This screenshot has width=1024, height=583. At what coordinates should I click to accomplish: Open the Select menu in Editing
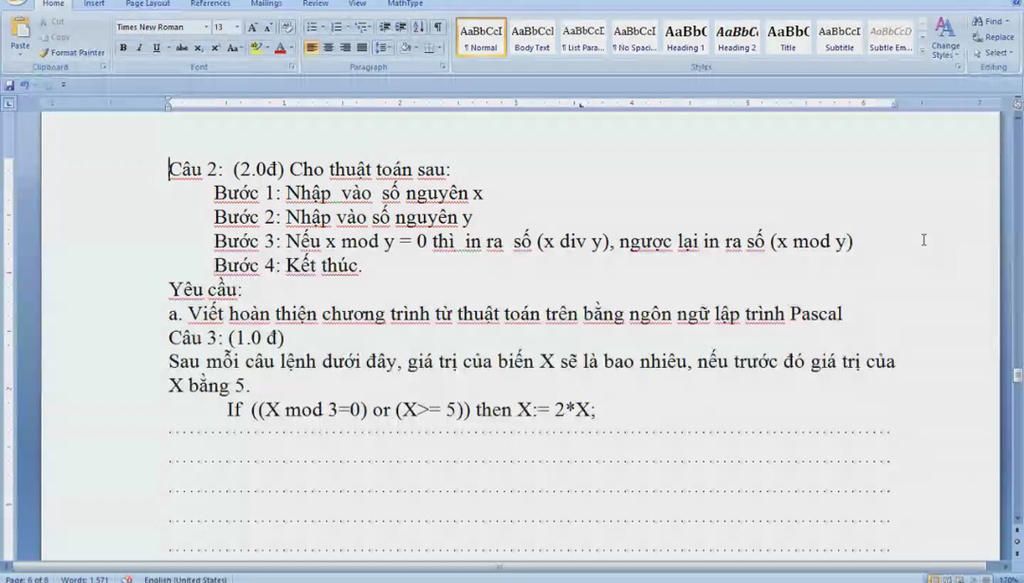991,53
